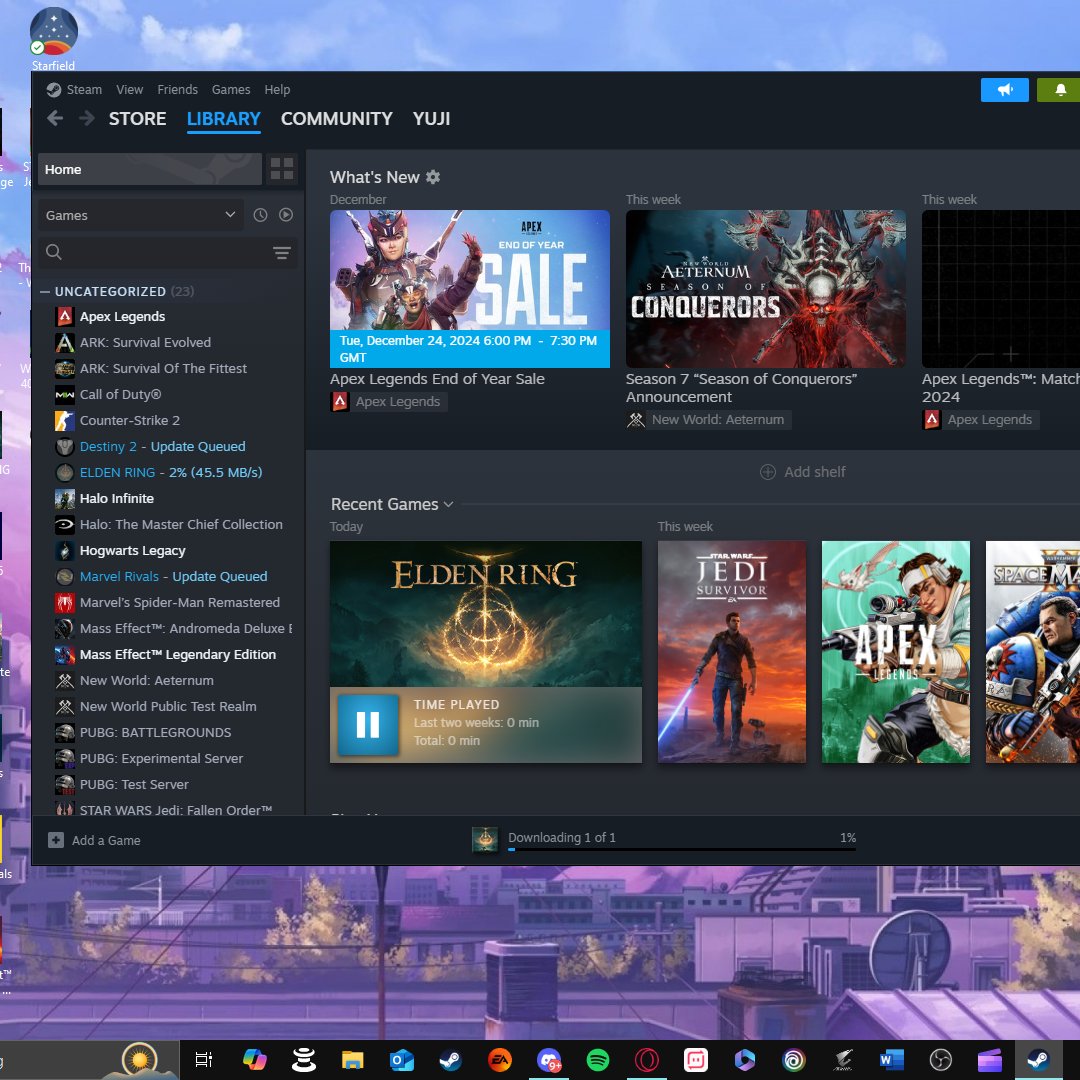
Task: Switch to collections grid view
Action: click(x=282, y=169)
